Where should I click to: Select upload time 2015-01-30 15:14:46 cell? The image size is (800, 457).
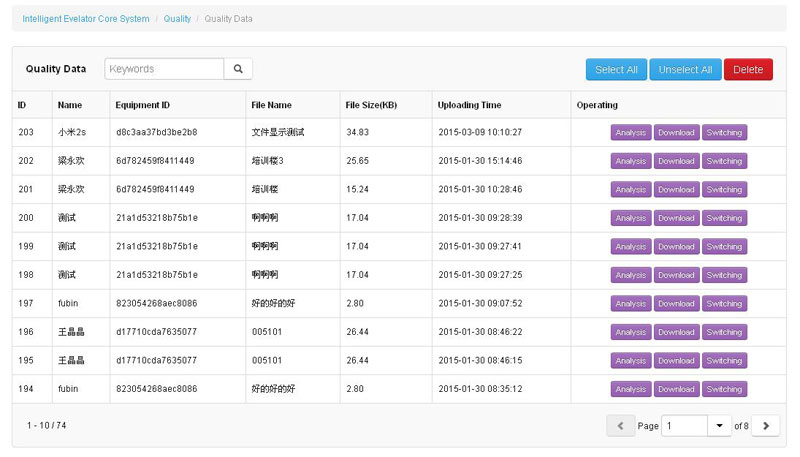(x=501, y=161)
